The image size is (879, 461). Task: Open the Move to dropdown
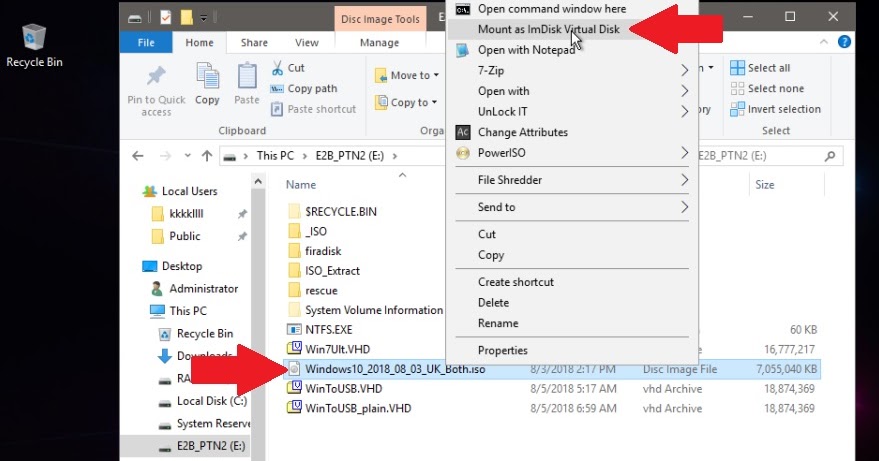(x=407, y=75)
